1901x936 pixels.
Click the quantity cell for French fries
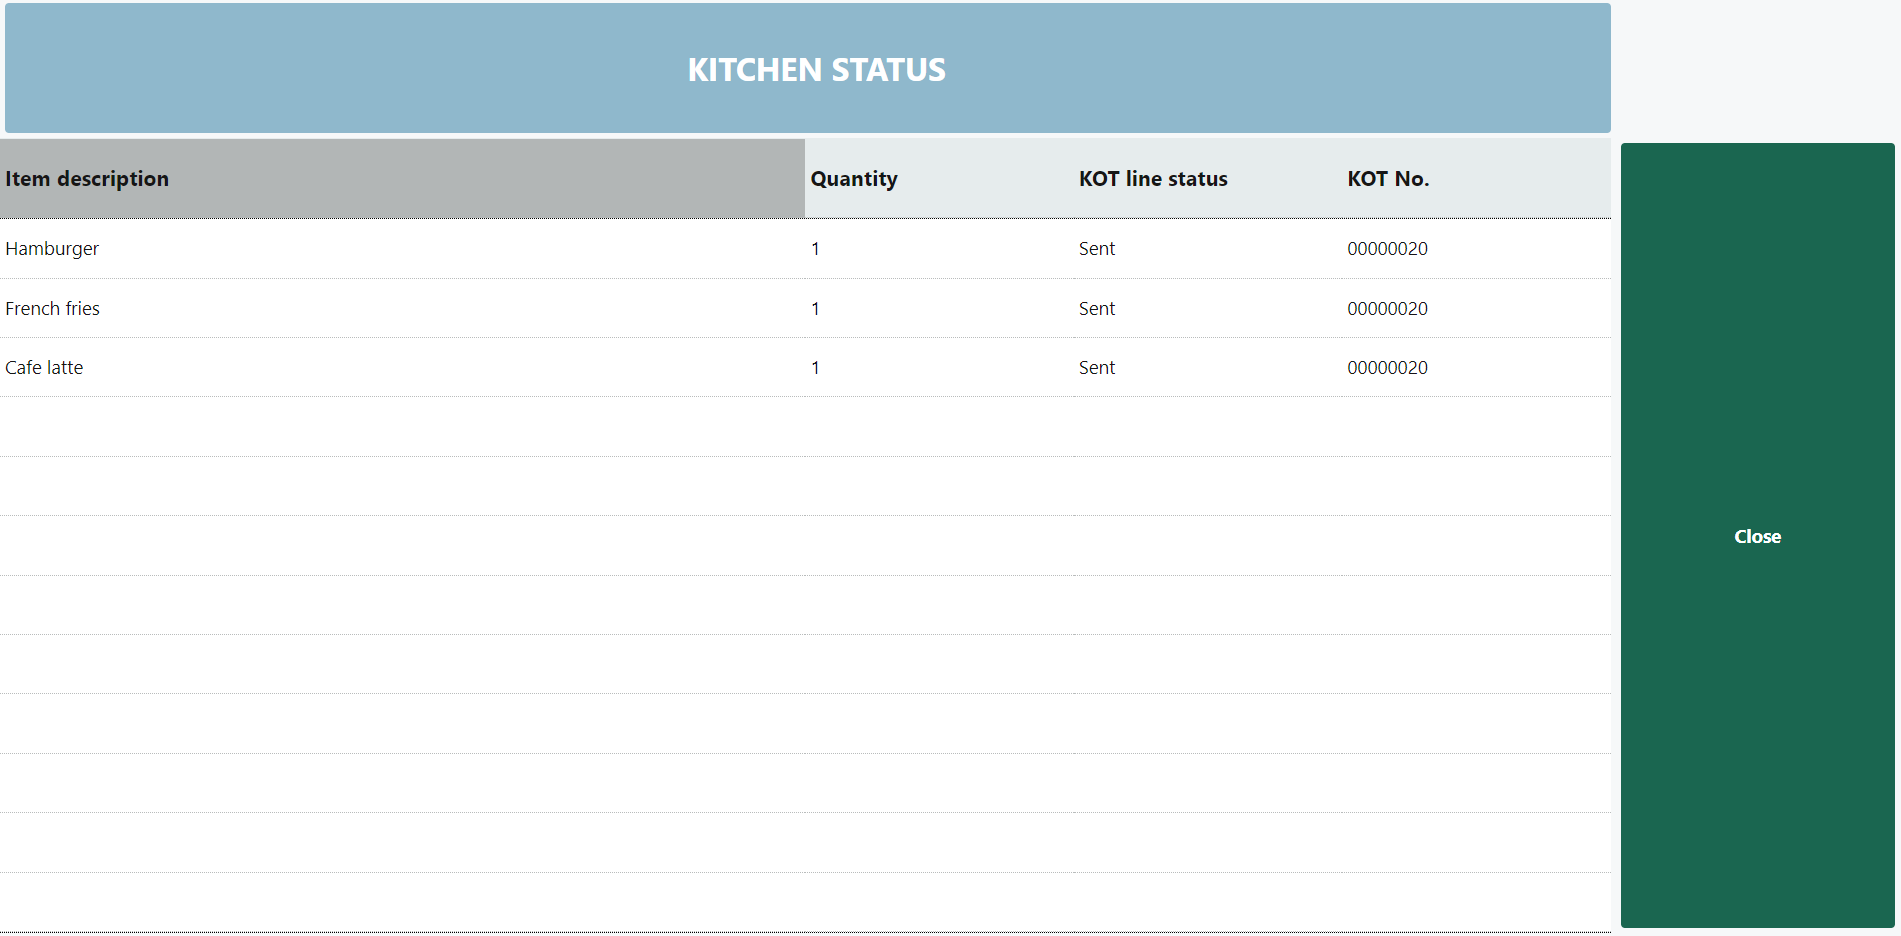[x=816, y=309]
